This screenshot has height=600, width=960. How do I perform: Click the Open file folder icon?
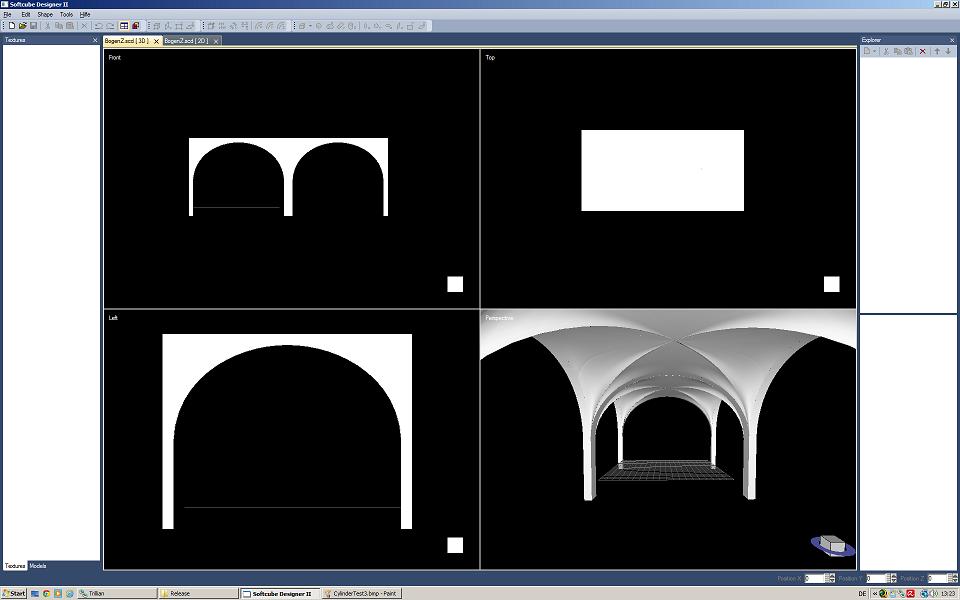click(x=22, y=26)
